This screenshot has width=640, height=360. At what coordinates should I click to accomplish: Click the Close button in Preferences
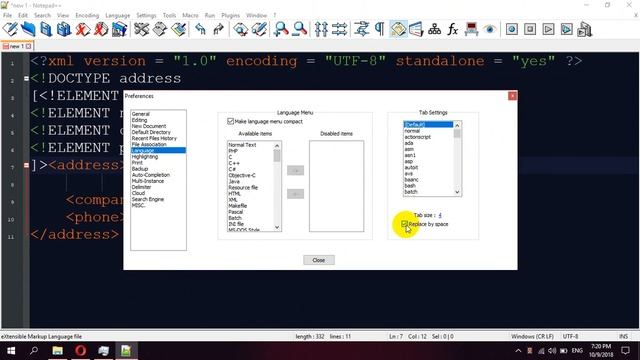click(319, 260)
